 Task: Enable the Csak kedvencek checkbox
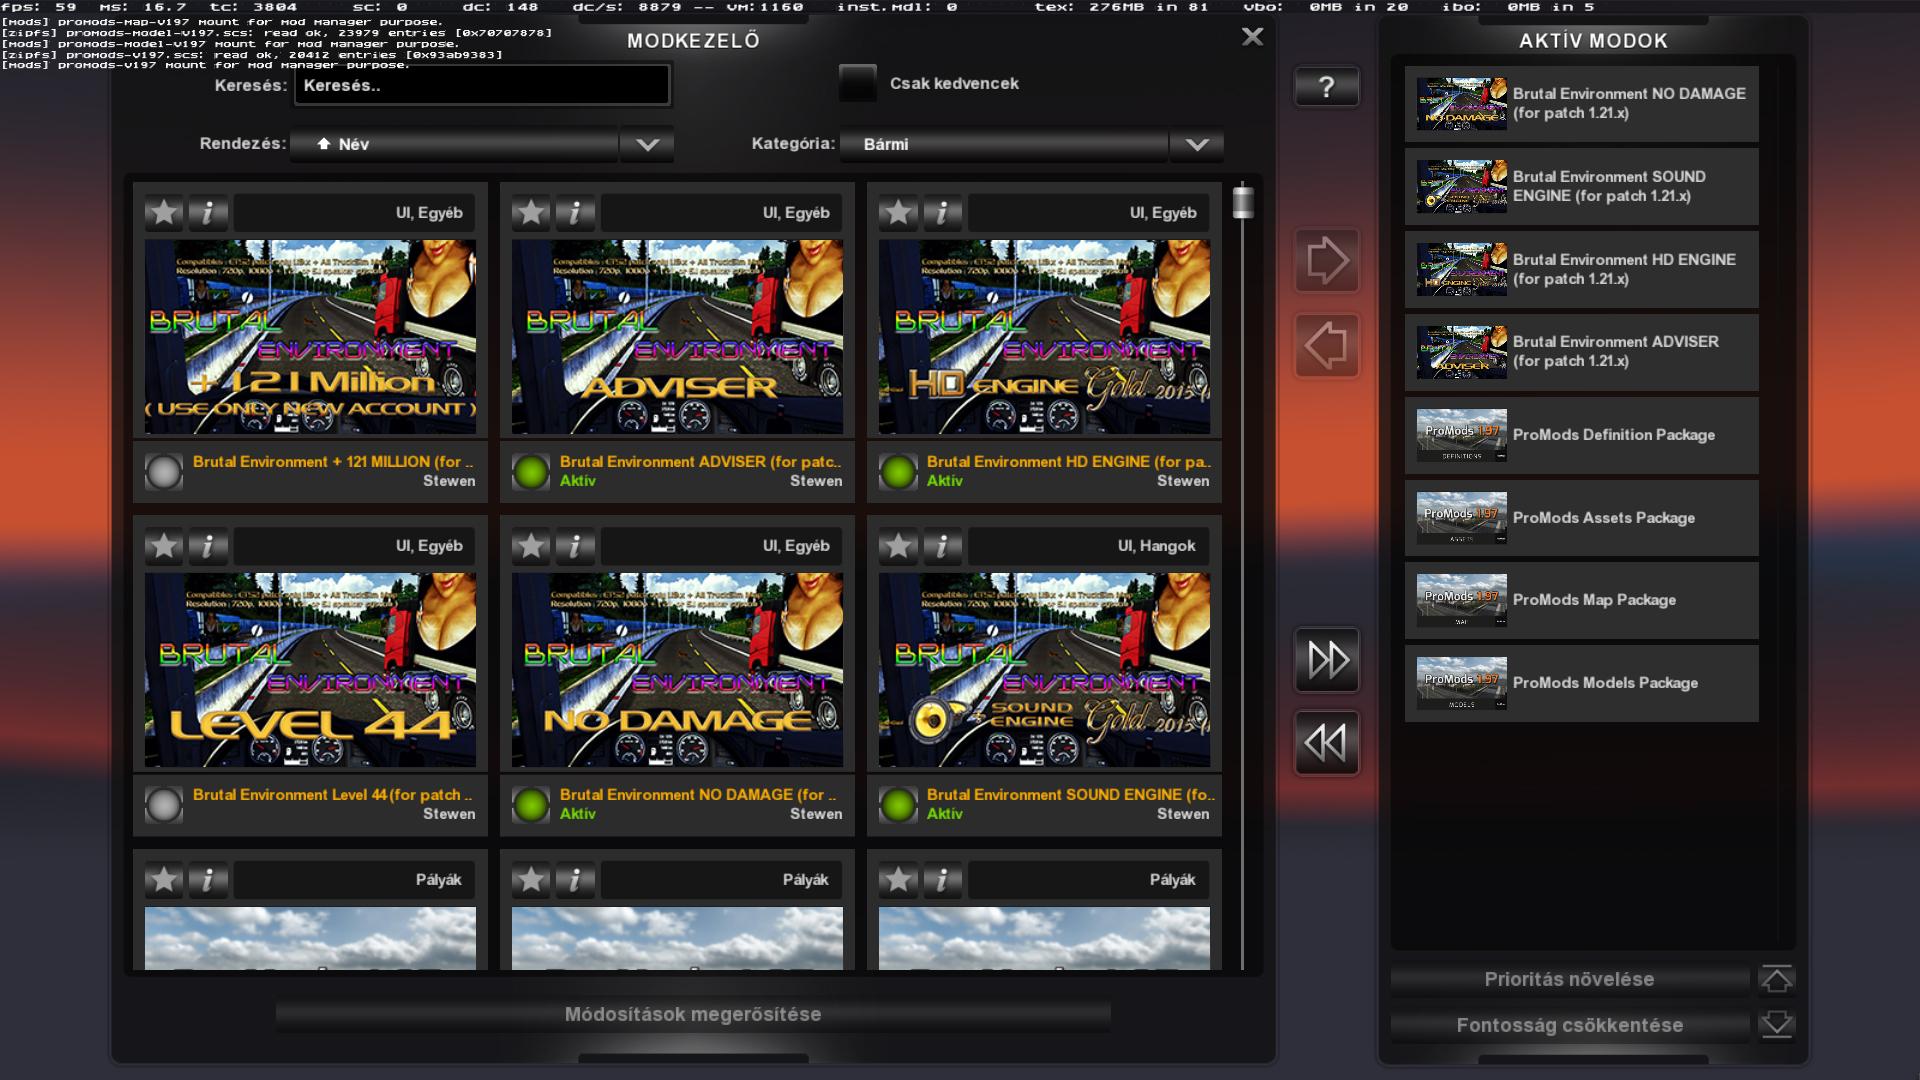click(857, 83)
